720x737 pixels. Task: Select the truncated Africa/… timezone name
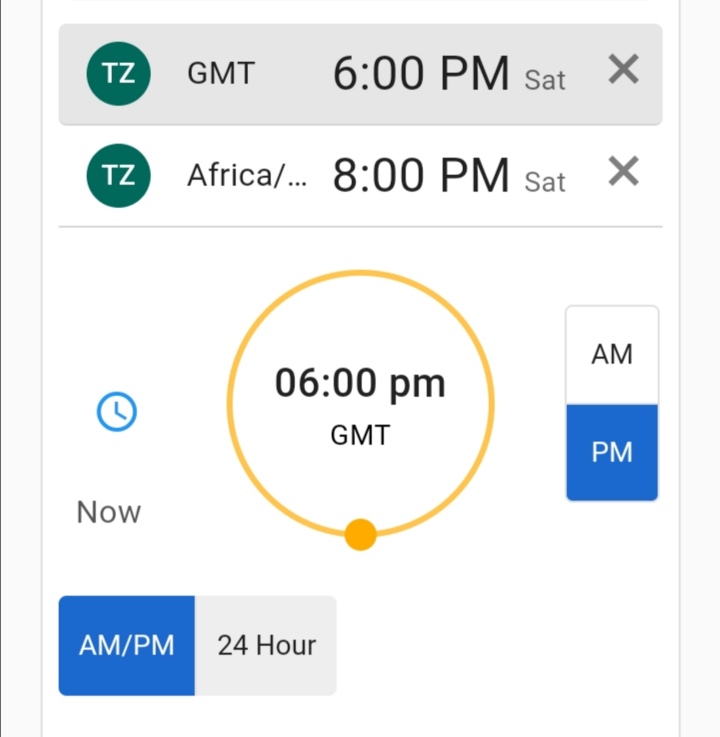pyautogui.click(x=248, y=176)
